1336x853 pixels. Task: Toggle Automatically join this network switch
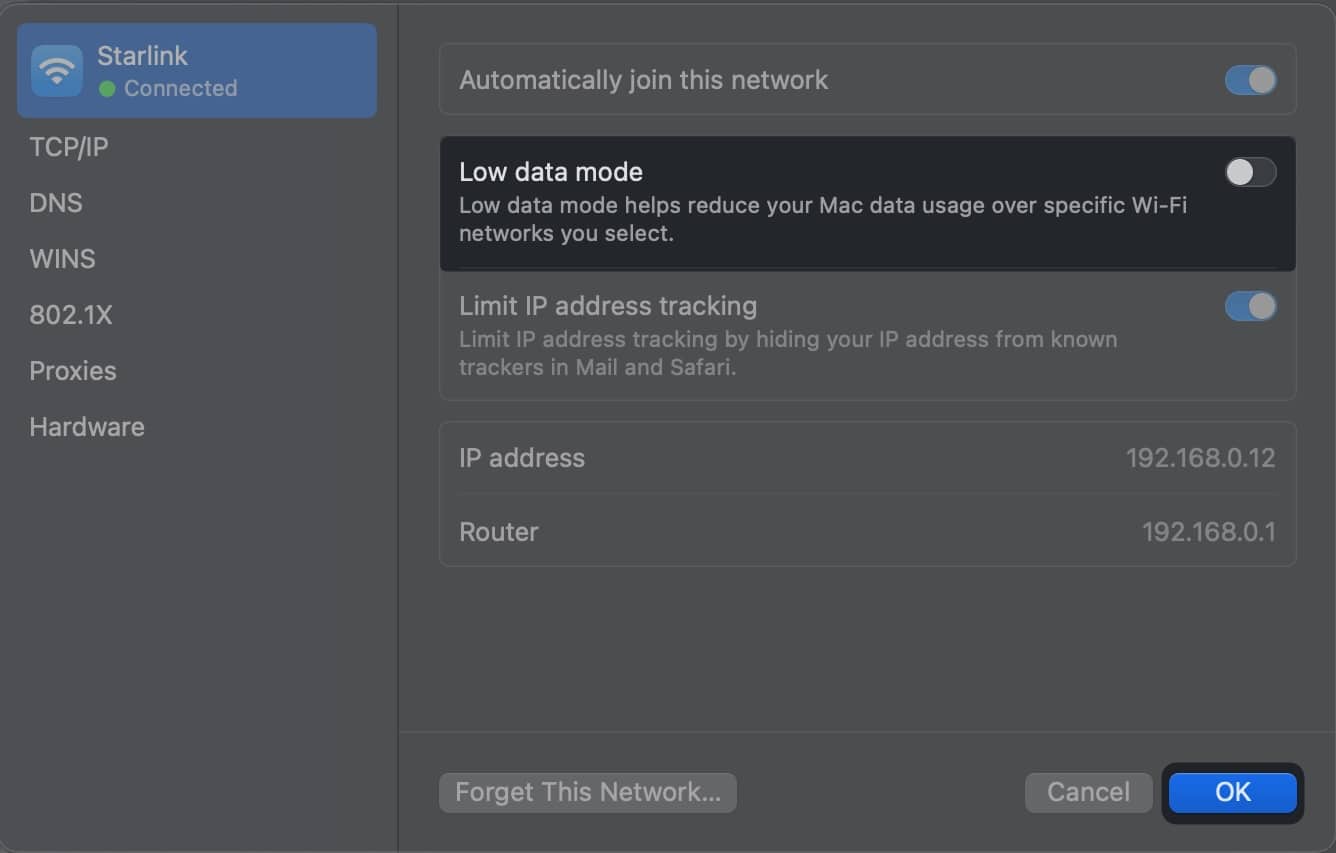1250,80
